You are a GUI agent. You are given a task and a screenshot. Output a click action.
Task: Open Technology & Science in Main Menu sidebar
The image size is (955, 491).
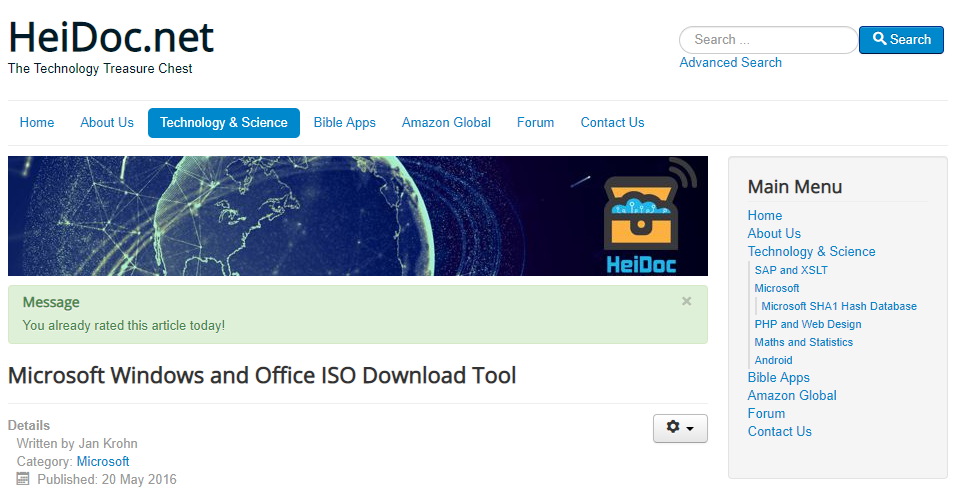click(811, 252)
